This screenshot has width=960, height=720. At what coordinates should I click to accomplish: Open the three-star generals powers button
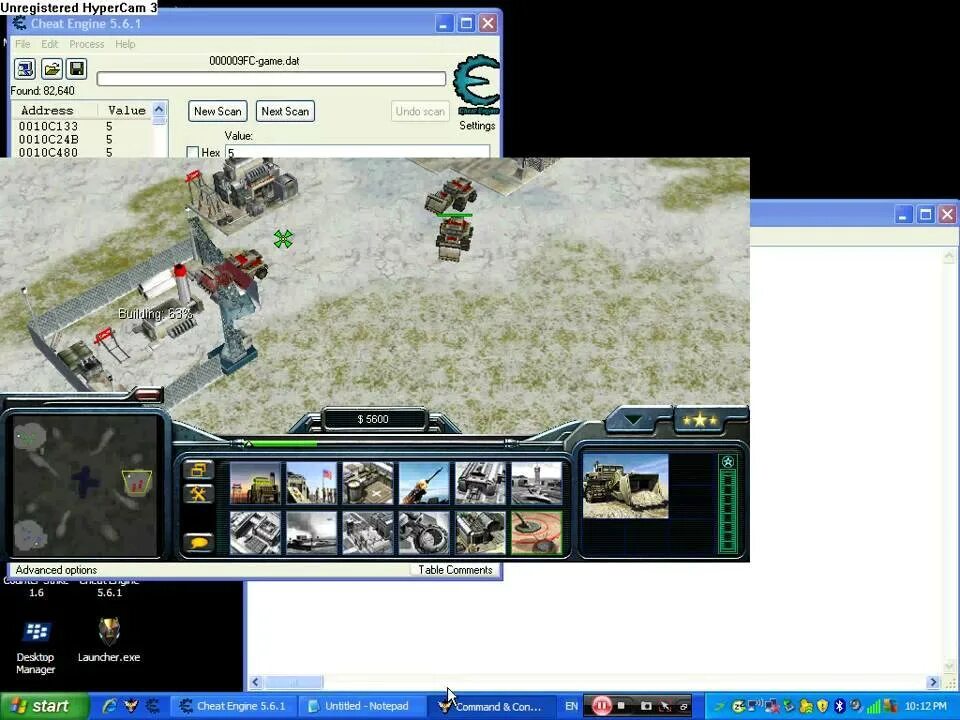pyautogui.click(x=699, y=421)
